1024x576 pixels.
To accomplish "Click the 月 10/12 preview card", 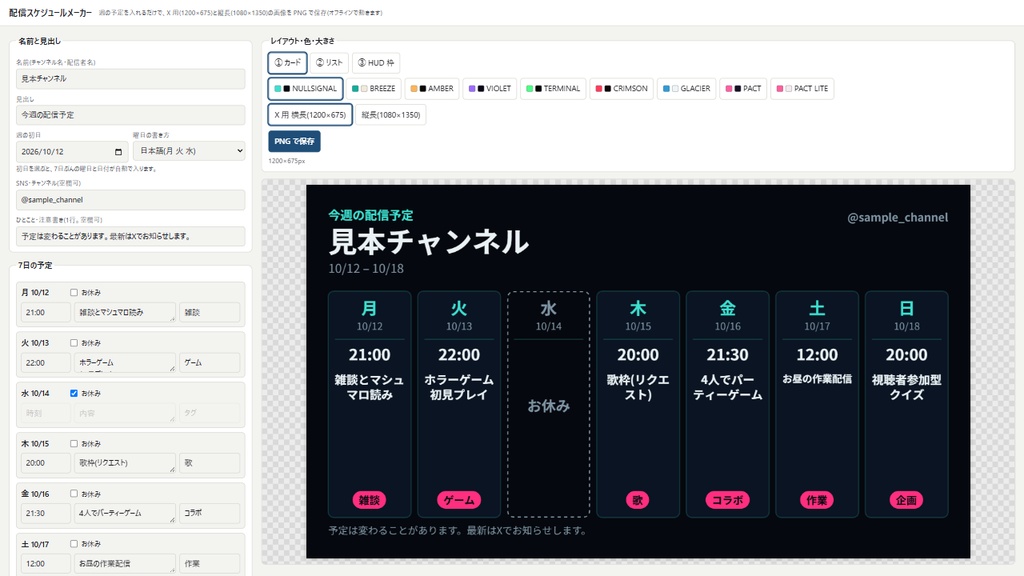I will click(x=370, y=404).
